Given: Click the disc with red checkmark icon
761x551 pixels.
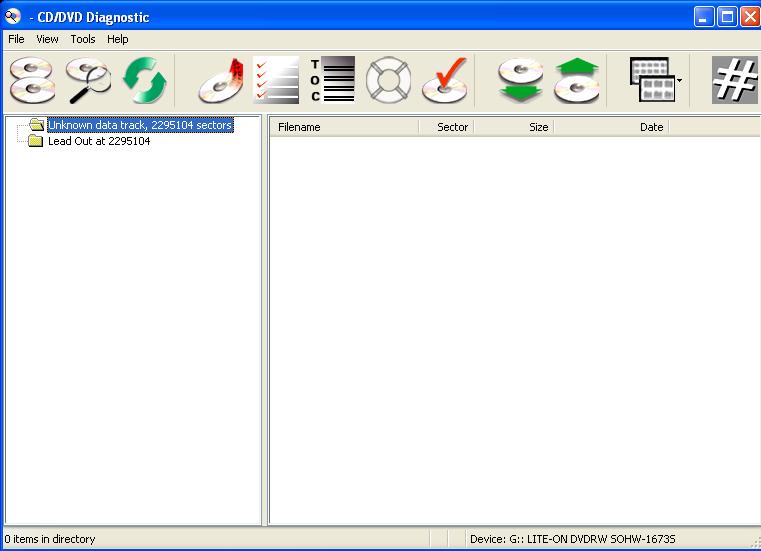Looking at the screenshot, I should (445, 80).
